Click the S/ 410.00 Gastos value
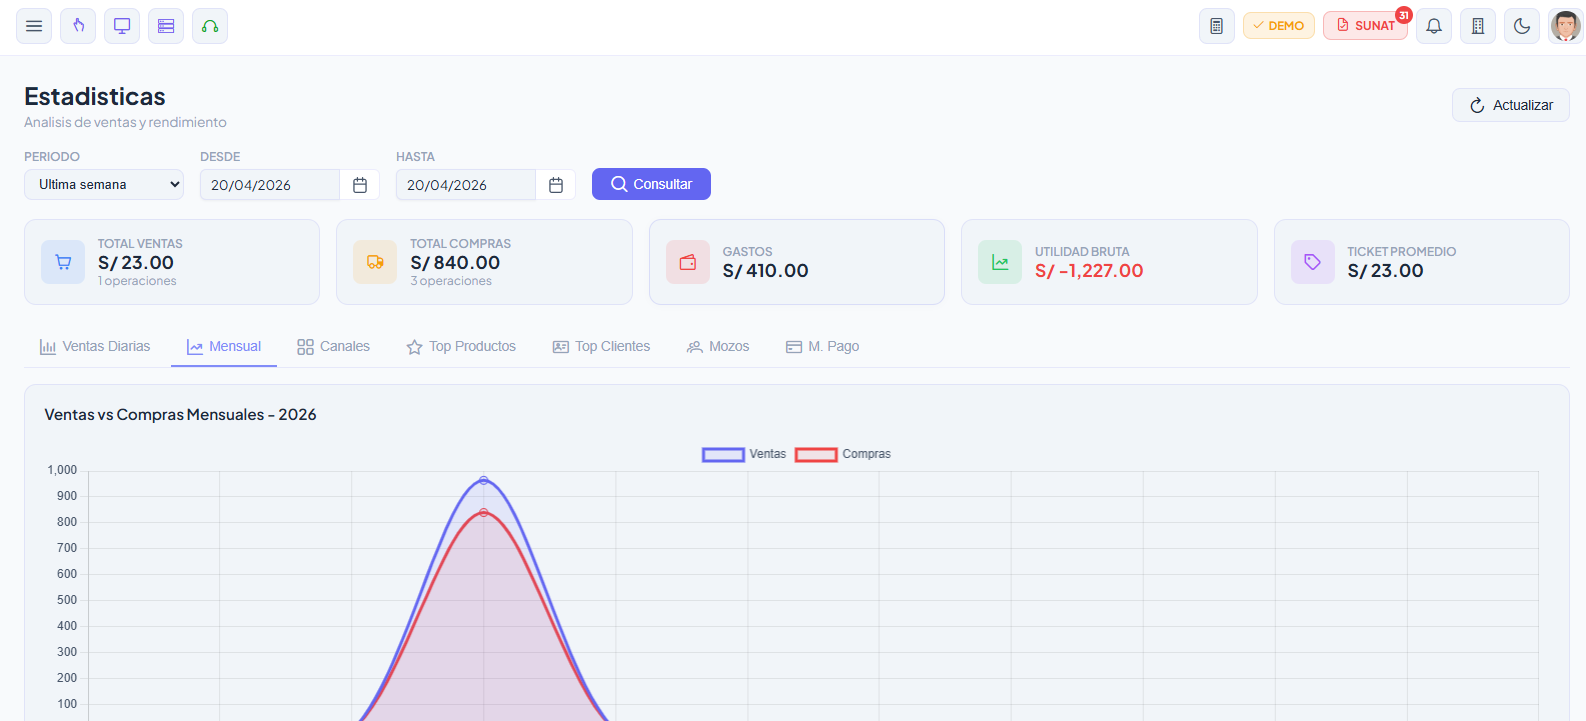The height and width of the screenshot is (721, 1586). [766, 271]
